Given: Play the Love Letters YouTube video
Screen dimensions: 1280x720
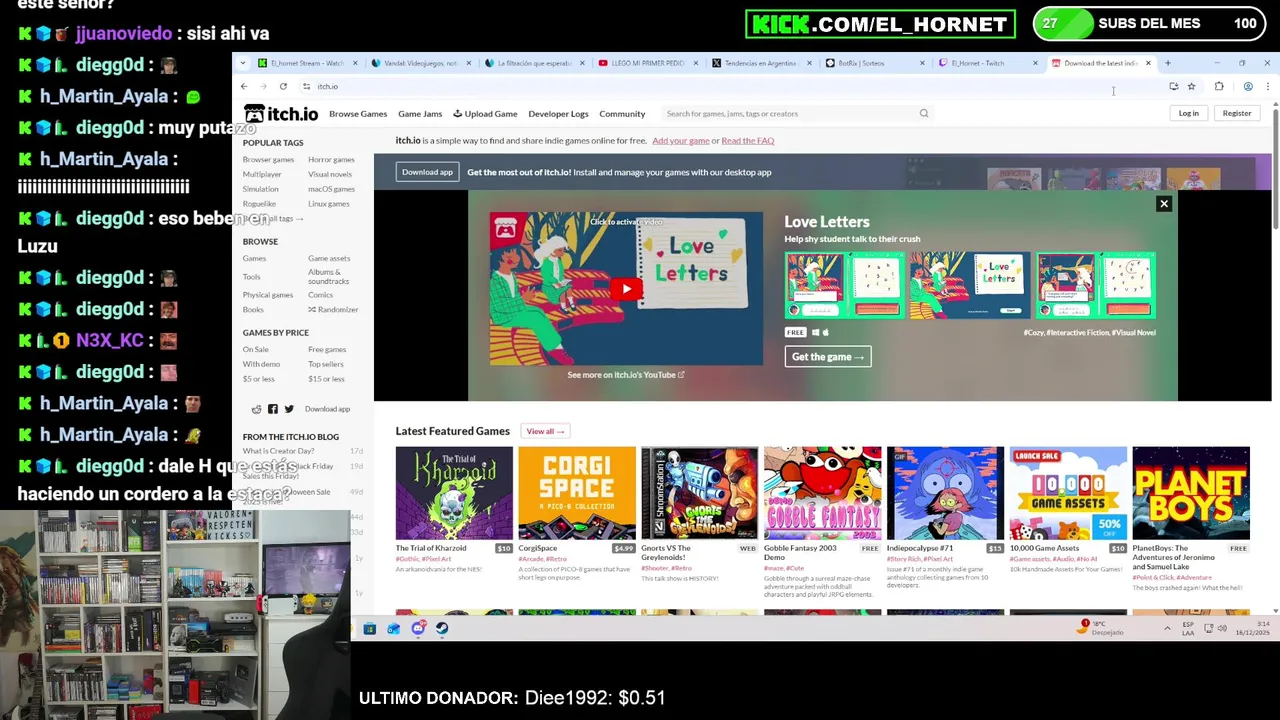Looking at the screenshot, I should (626, 289).
